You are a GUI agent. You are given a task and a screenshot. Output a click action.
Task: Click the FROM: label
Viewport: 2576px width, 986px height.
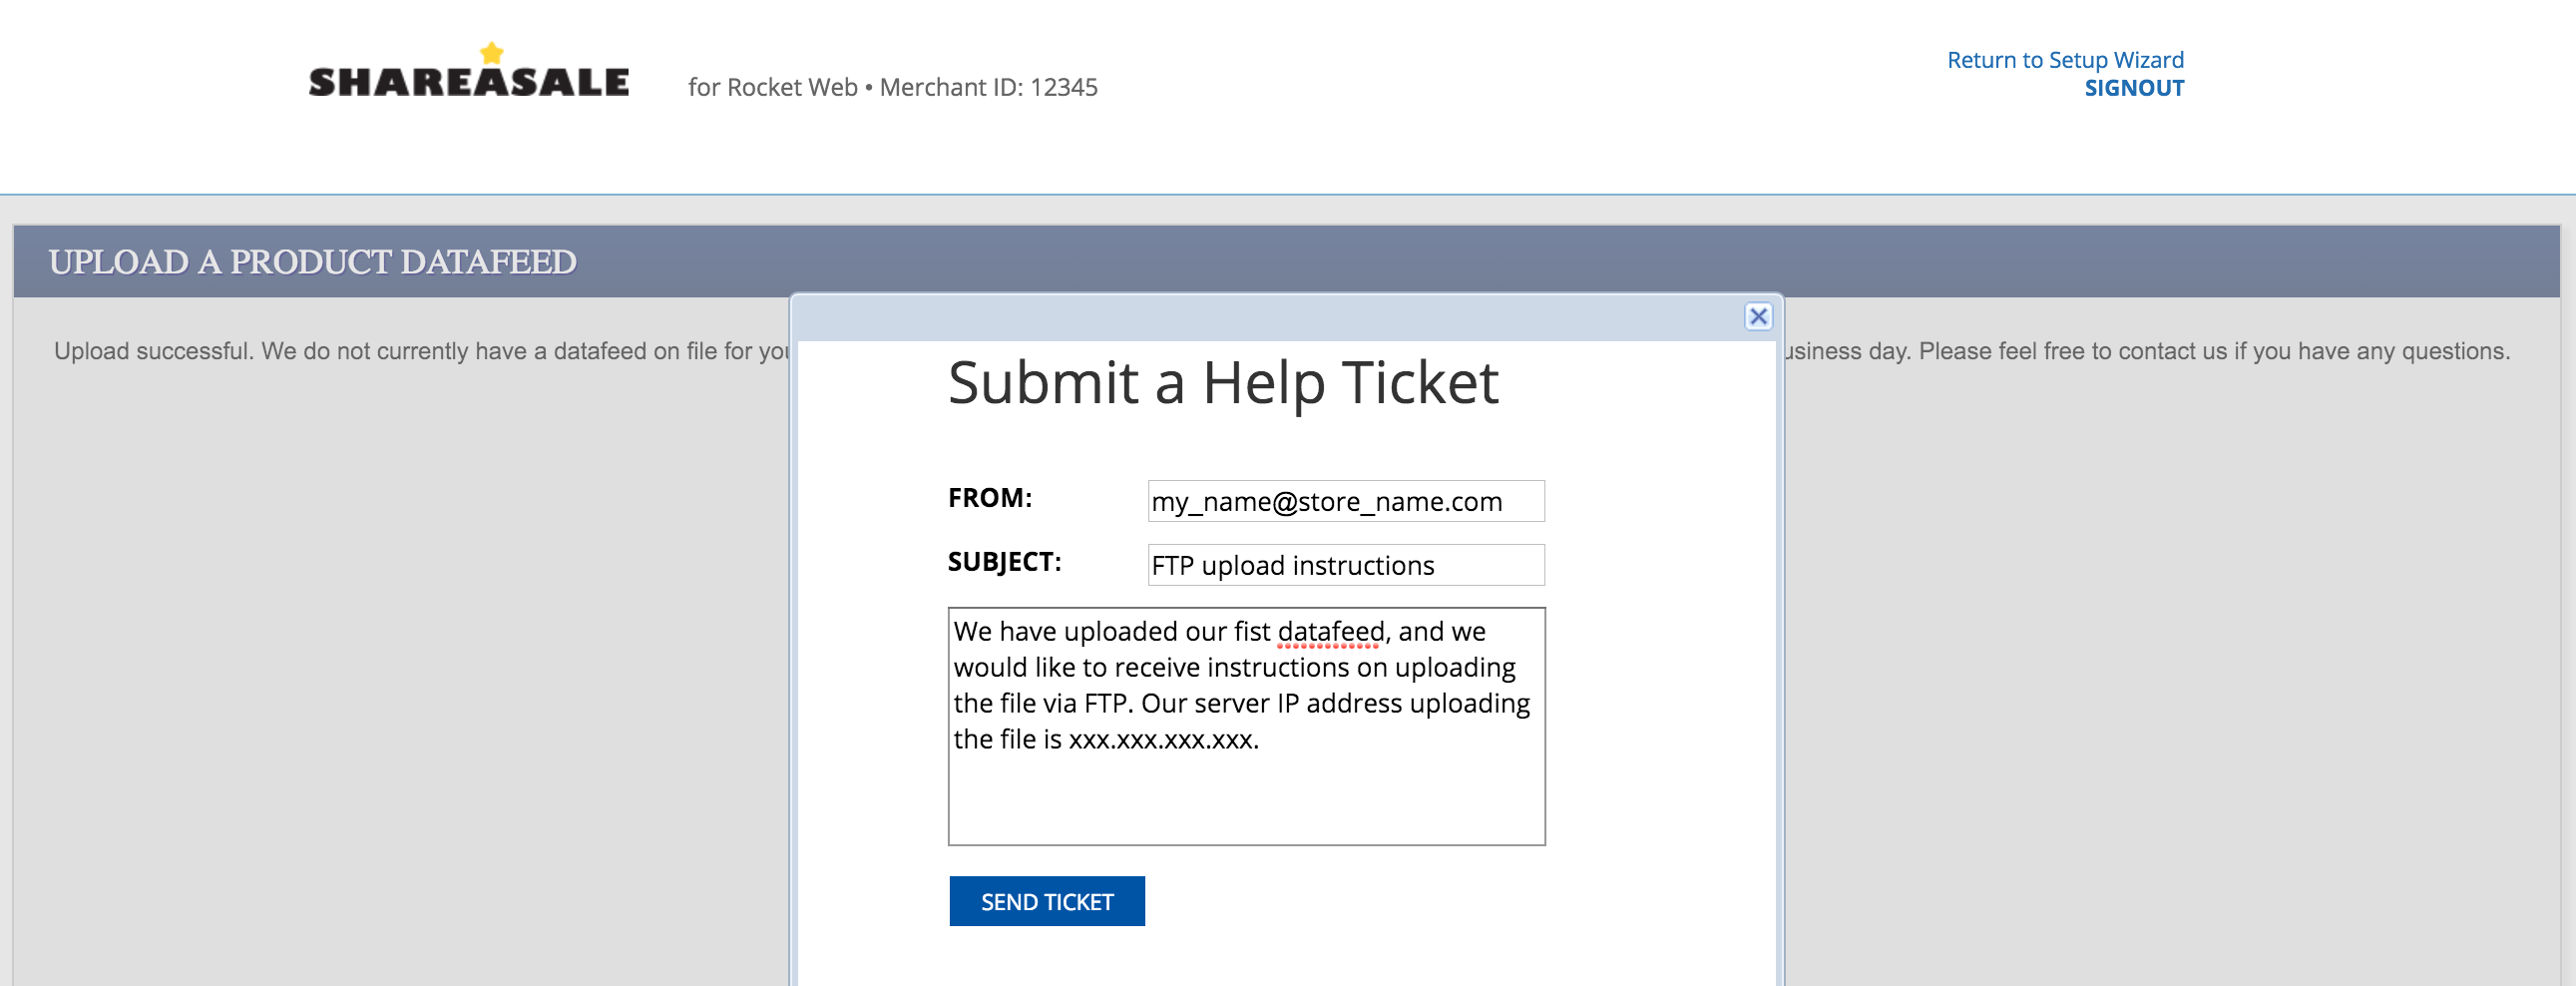tap(989, 498)
